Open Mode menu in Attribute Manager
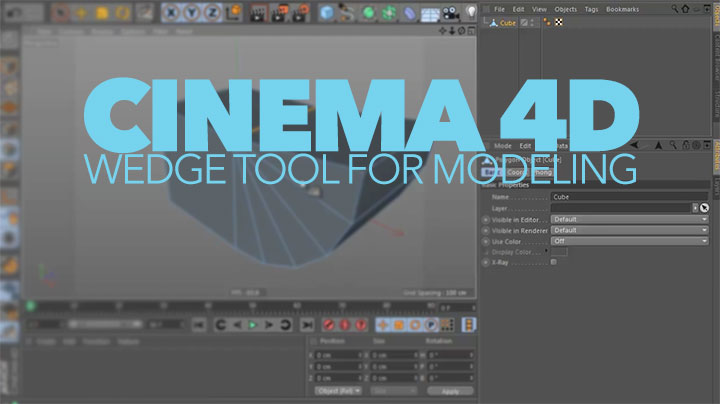 pos(503,146)
